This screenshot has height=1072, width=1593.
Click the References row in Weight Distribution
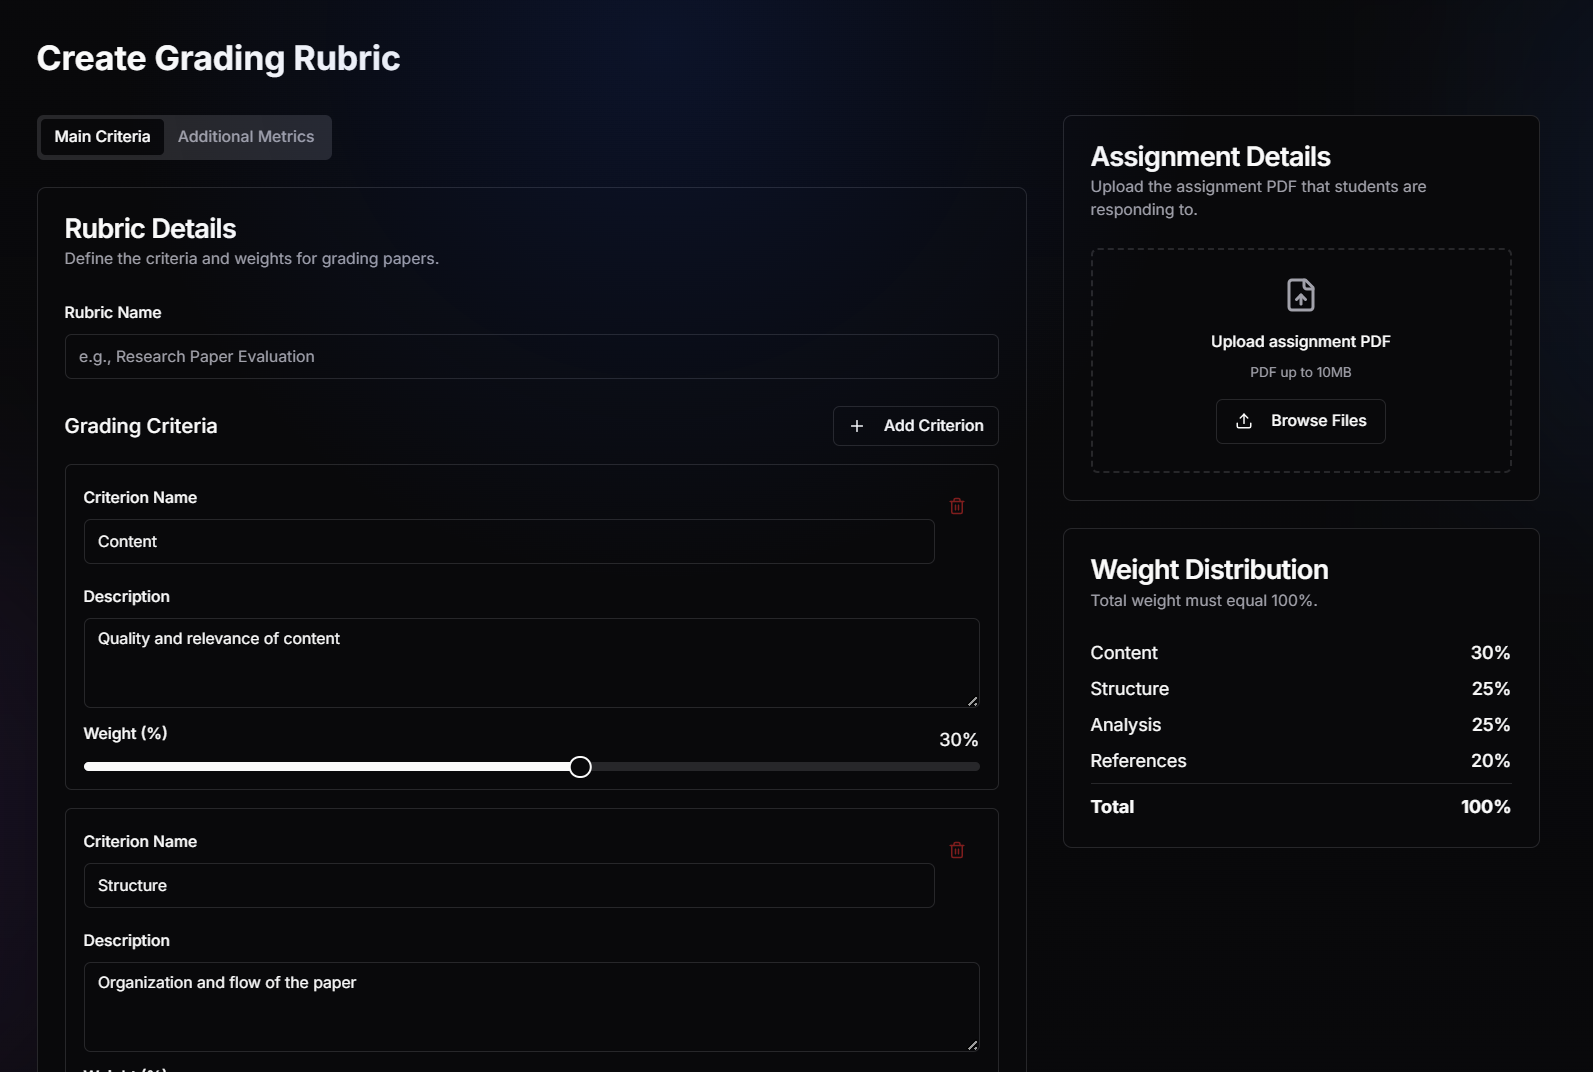click(x=1301, y=761)
